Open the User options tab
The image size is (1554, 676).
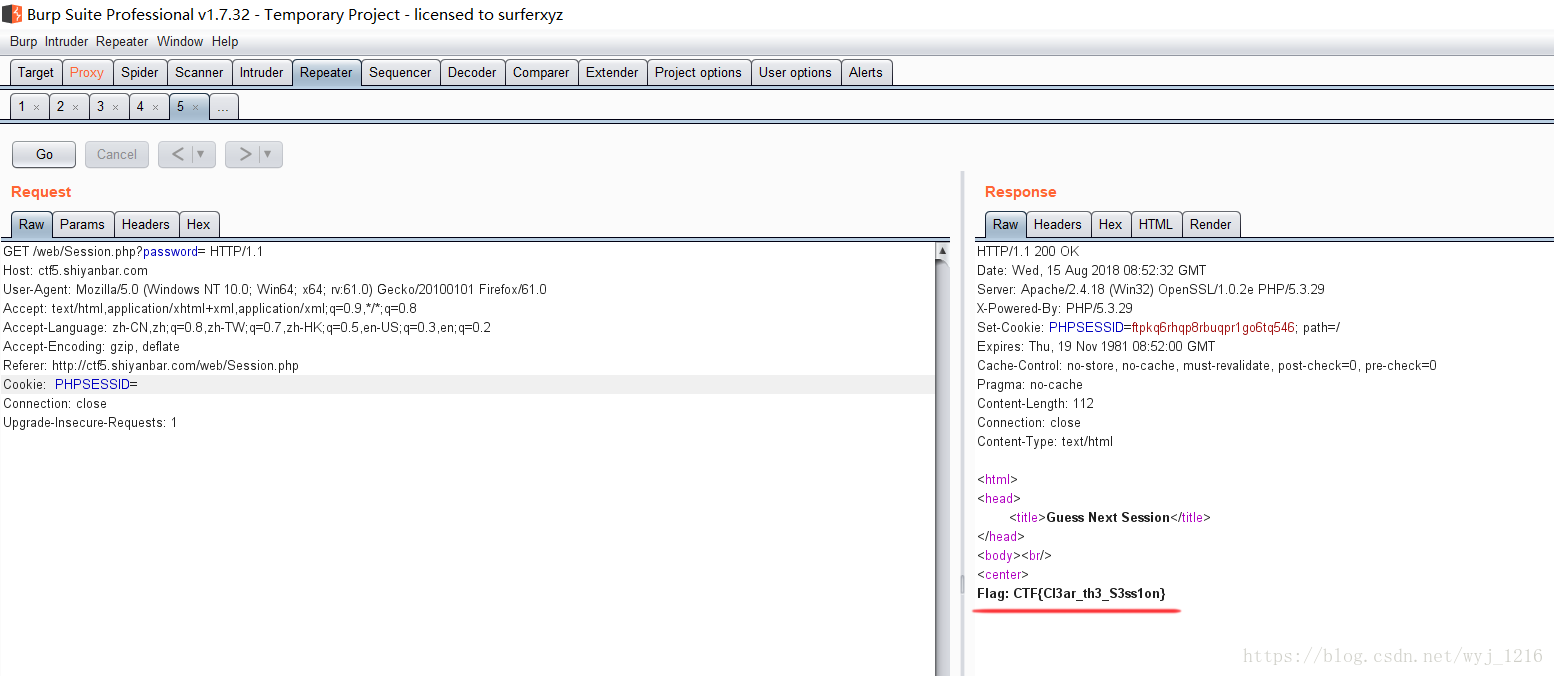pyautogui.click(x=795, y=72)
